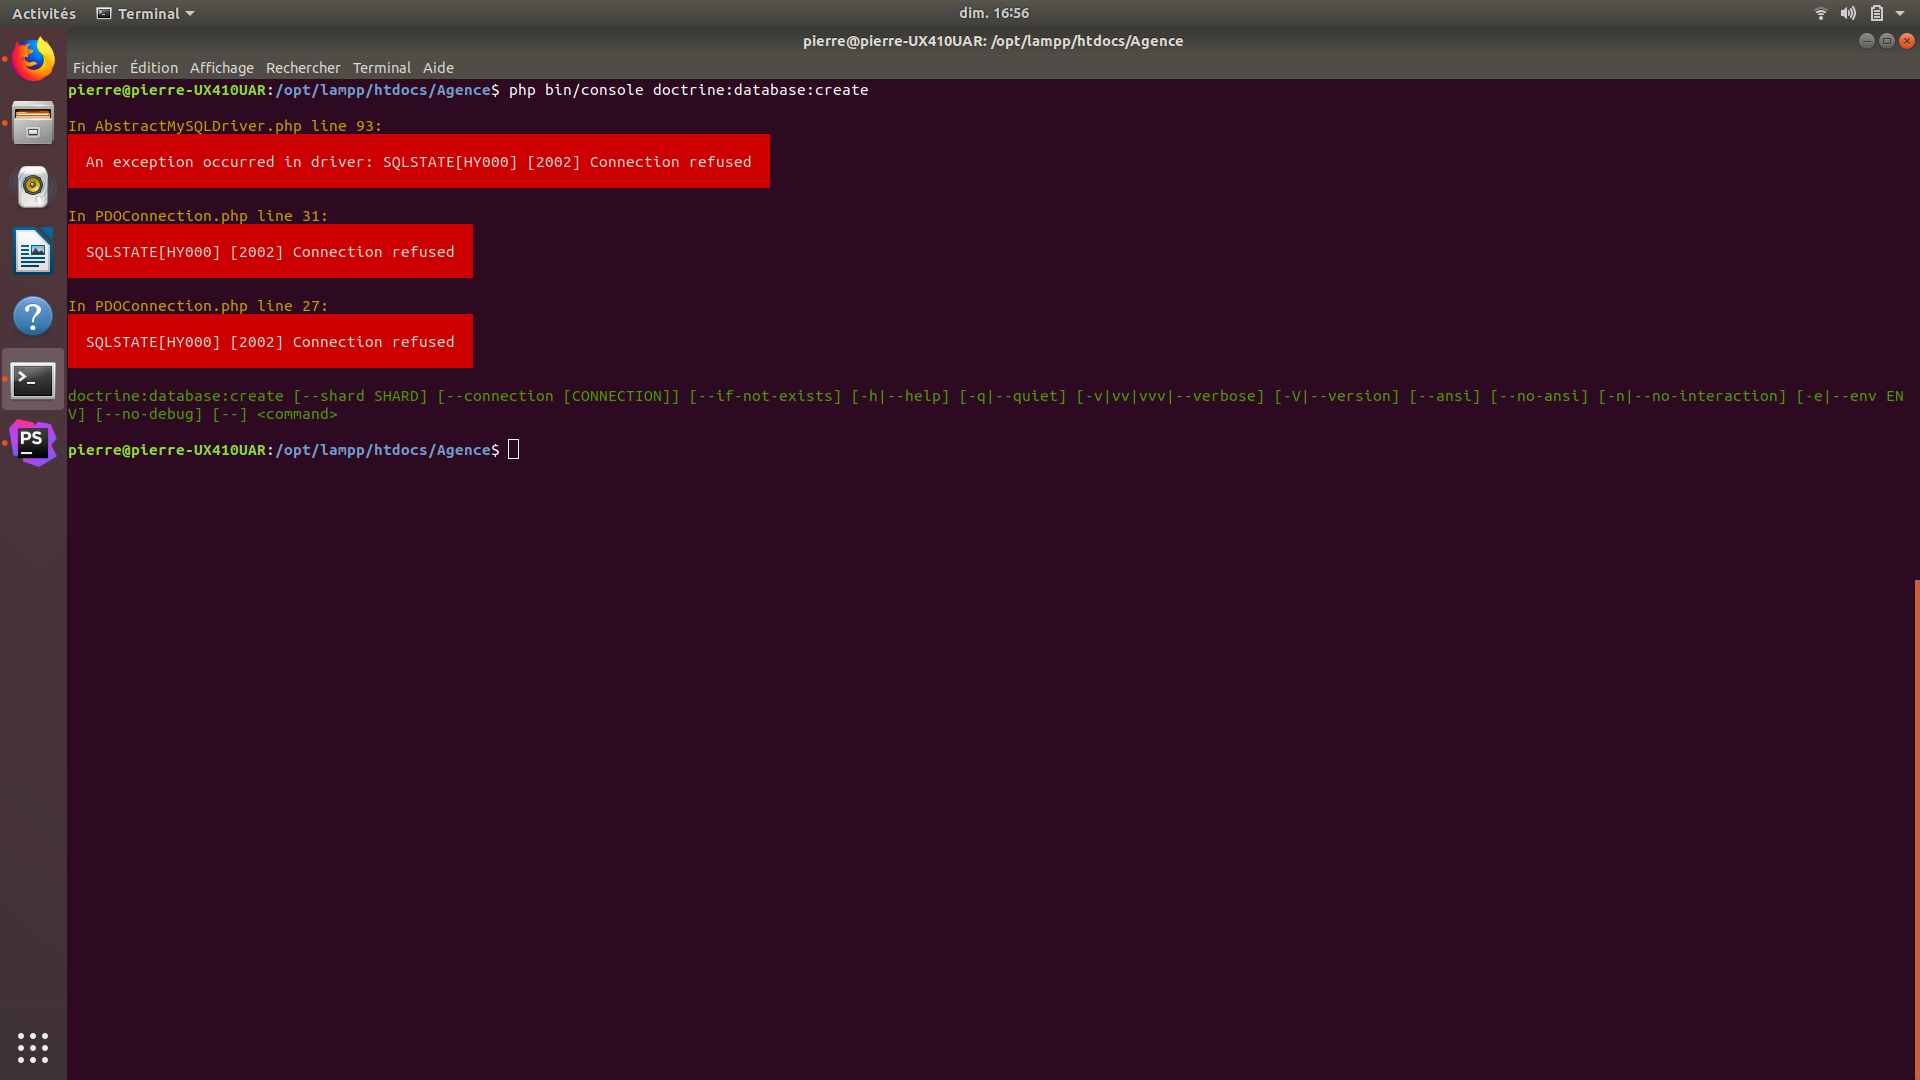
Task: Click the Activités button
Action: (x=44, y=13)
